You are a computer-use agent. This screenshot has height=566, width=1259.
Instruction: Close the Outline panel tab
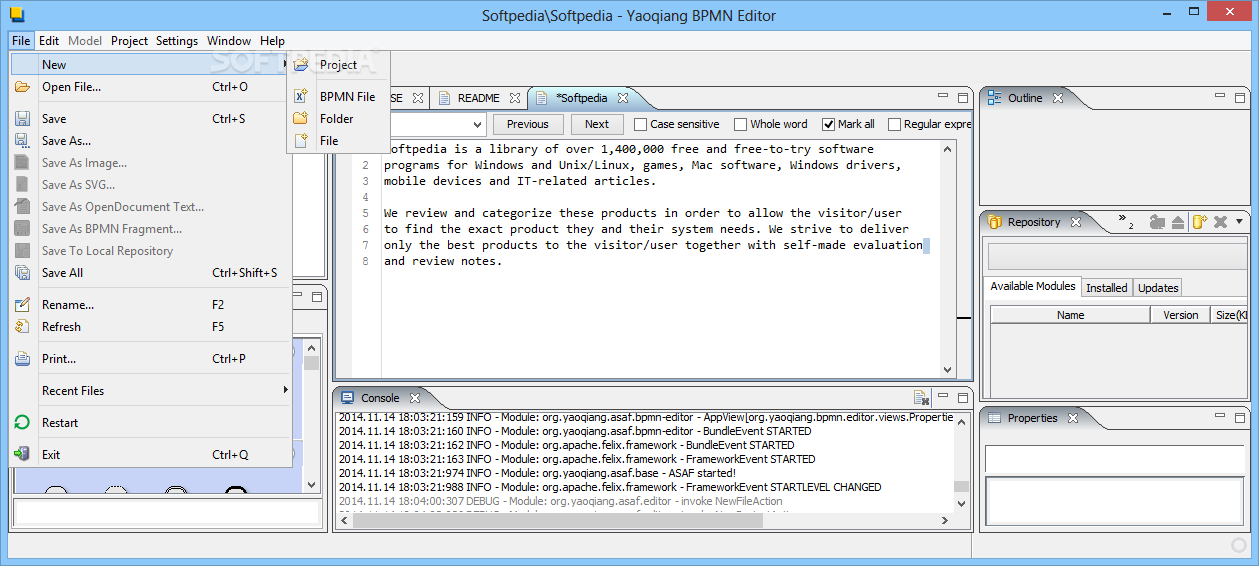pyautogui.click(x=1057, y=98)
